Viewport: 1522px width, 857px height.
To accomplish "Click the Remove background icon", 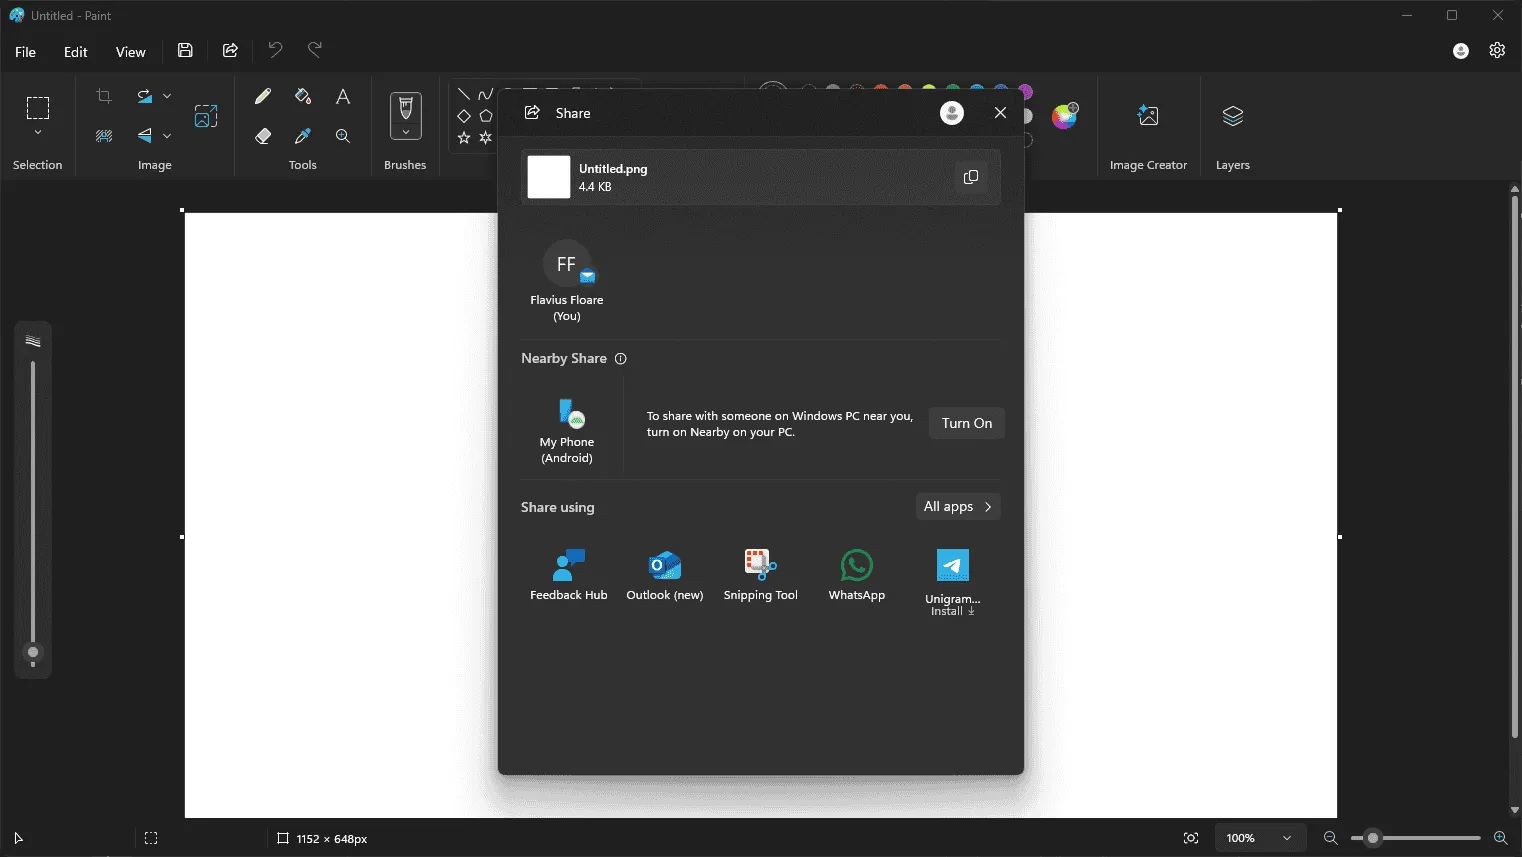I will (x=104, y=136).
